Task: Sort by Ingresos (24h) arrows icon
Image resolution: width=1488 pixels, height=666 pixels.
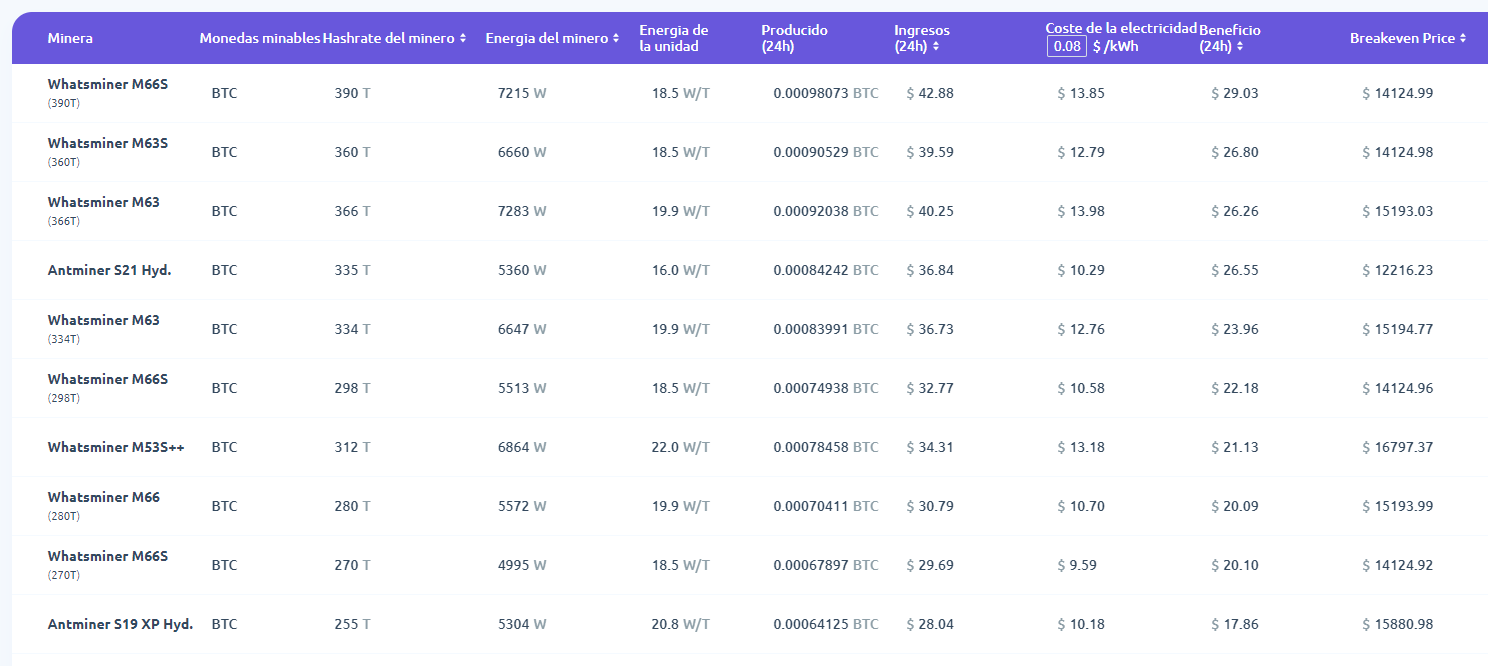Action: click(935, 46)
